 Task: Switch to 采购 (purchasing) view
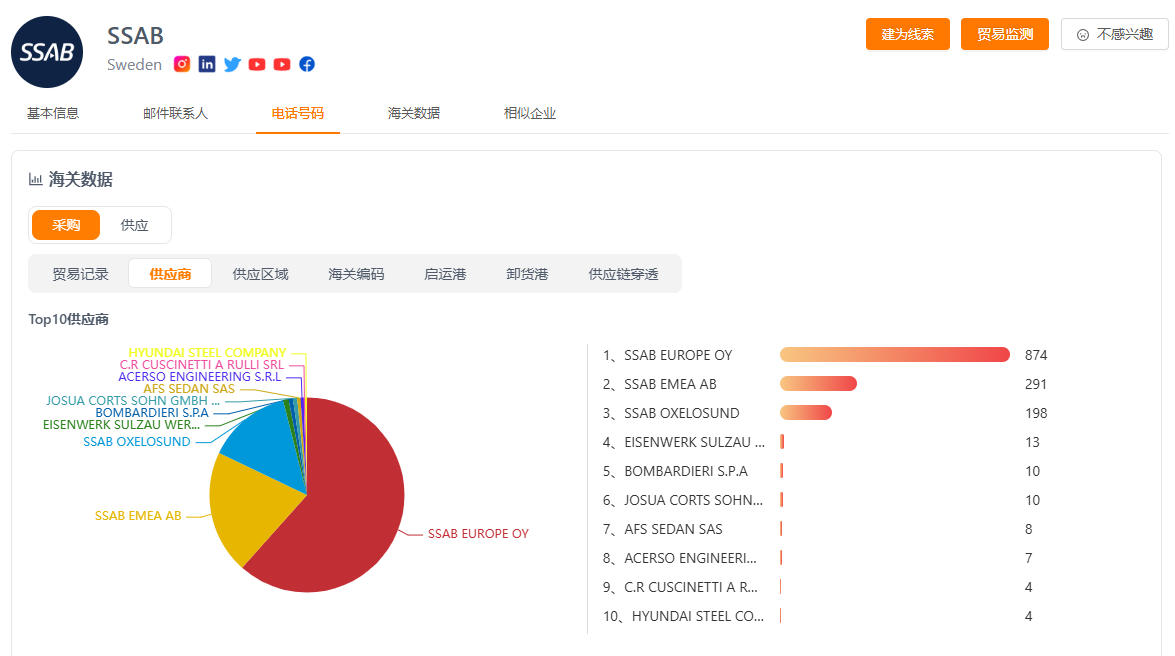(66, 225)
